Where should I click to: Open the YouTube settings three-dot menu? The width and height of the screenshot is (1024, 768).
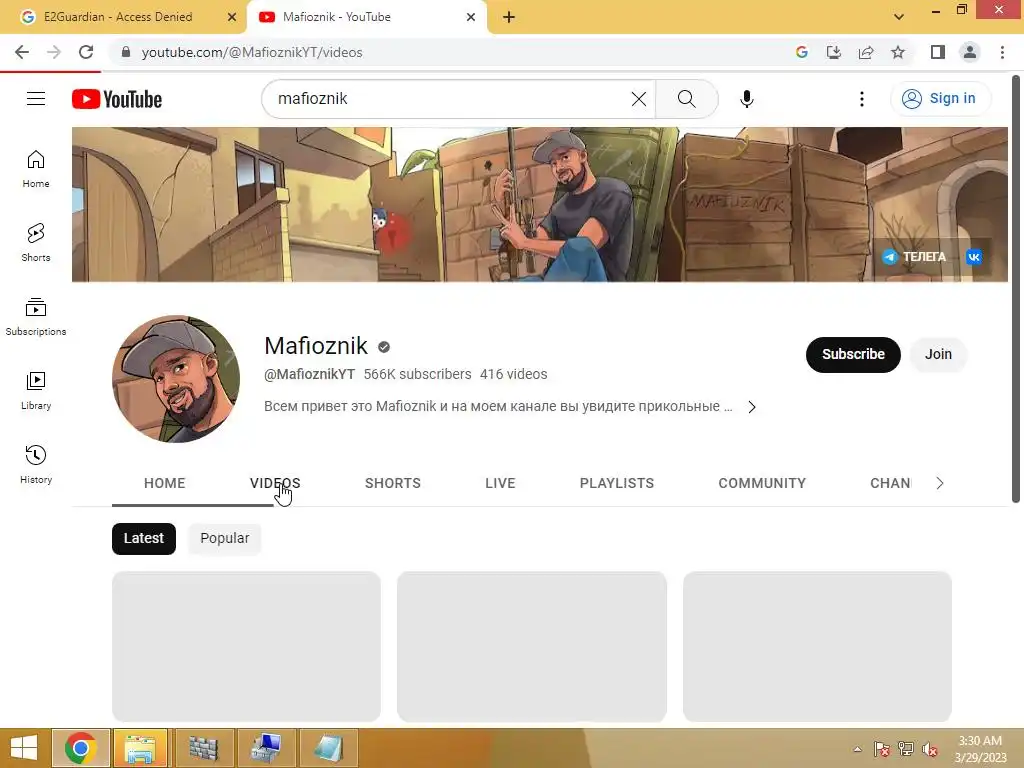861,99
